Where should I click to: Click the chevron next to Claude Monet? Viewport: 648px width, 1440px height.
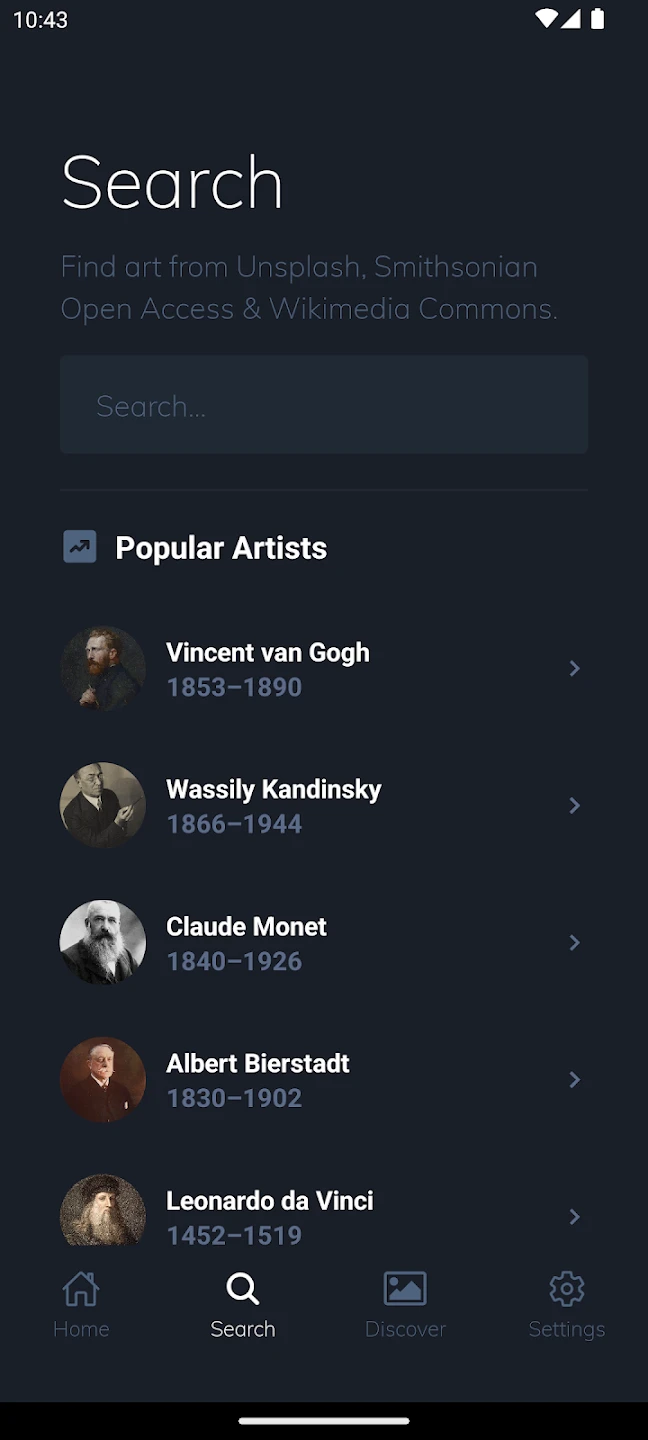tap(574, 942)
